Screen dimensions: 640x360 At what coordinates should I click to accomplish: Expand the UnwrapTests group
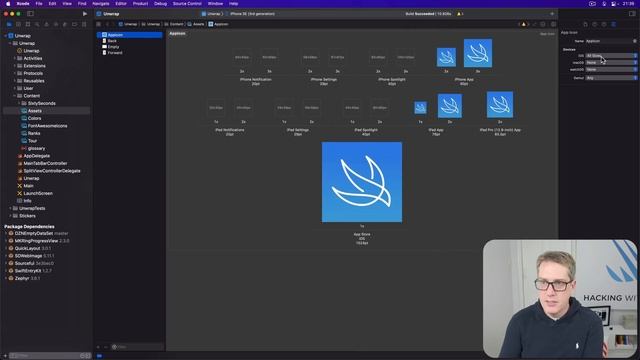[x=10, y=208]
